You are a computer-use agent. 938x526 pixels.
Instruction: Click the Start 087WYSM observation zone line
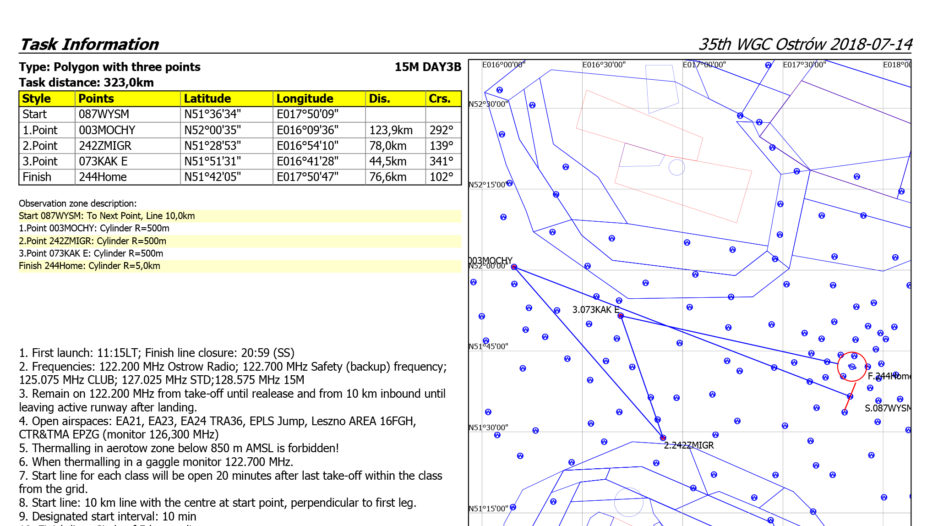tap(107, 215)
